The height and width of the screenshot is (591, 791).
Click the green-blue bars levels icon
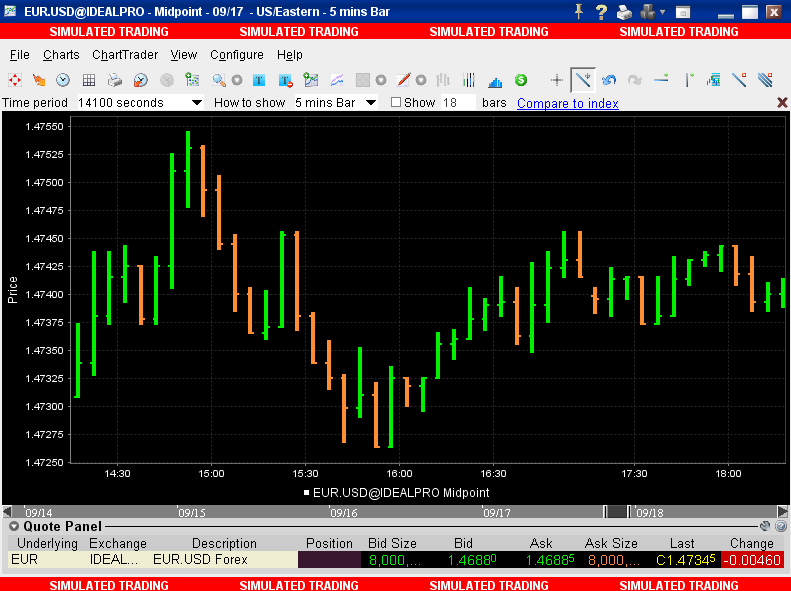713,80
